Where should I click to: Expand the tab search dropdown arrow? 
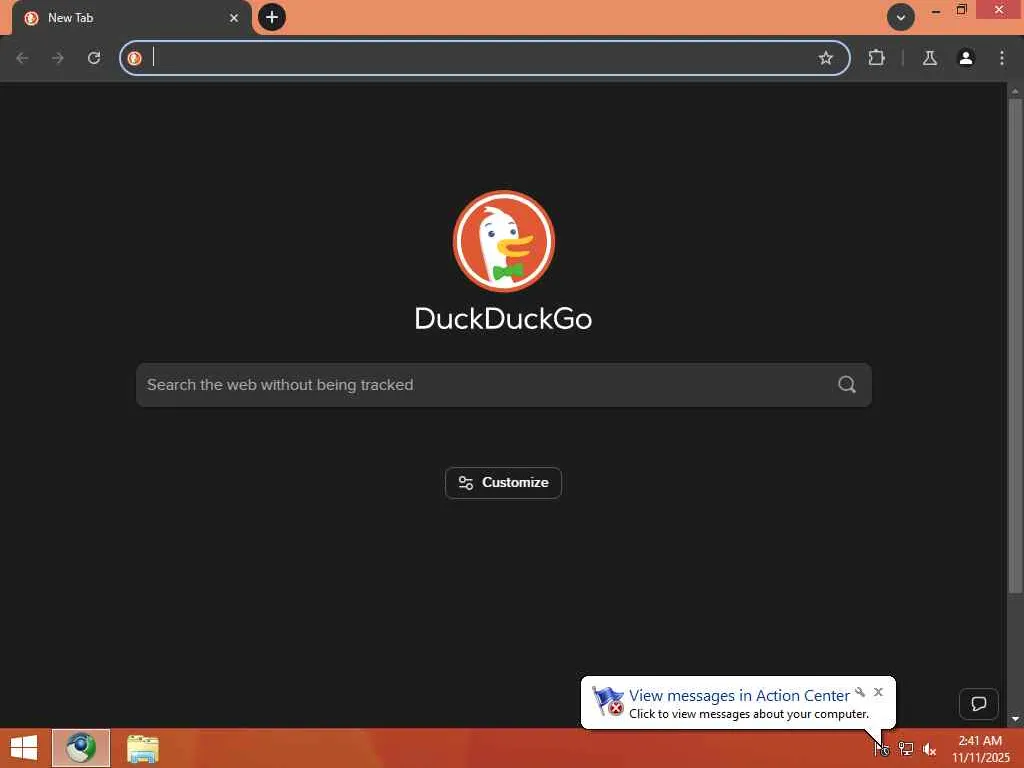click(901, 18)
